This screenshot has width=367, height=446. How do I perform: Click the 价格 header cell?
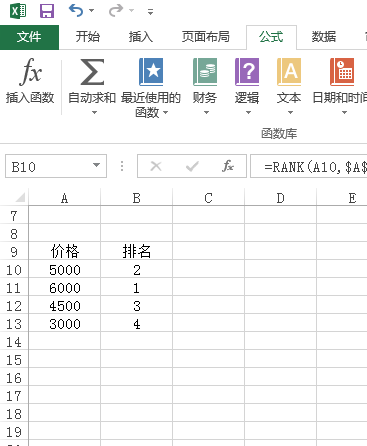[65, 251]
